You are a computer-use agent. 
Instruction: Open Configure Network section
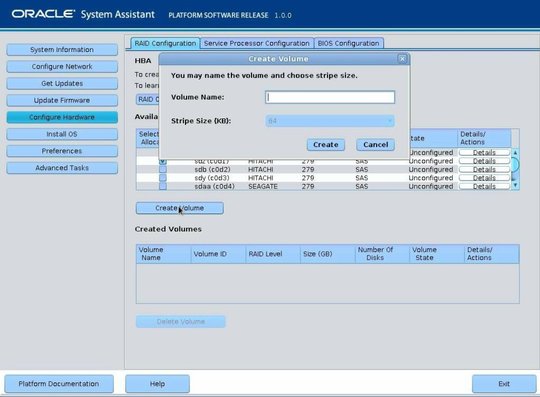coord(62,66)
